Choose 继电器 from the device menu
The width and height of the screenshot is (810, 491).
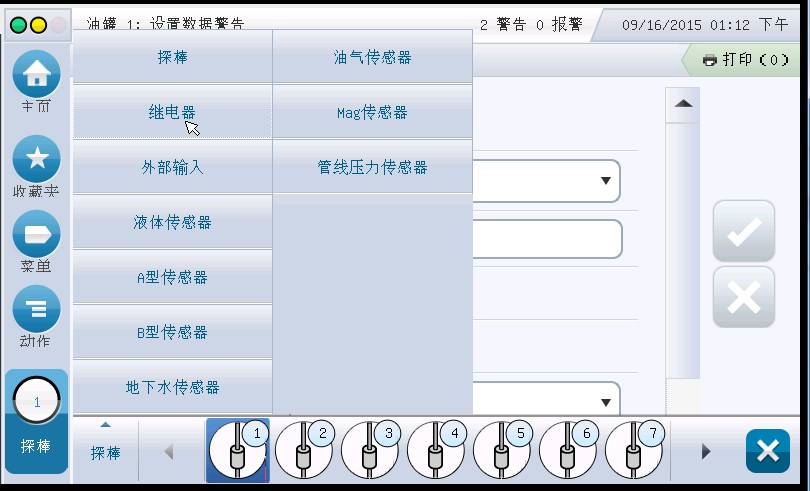tap(172, 112)
